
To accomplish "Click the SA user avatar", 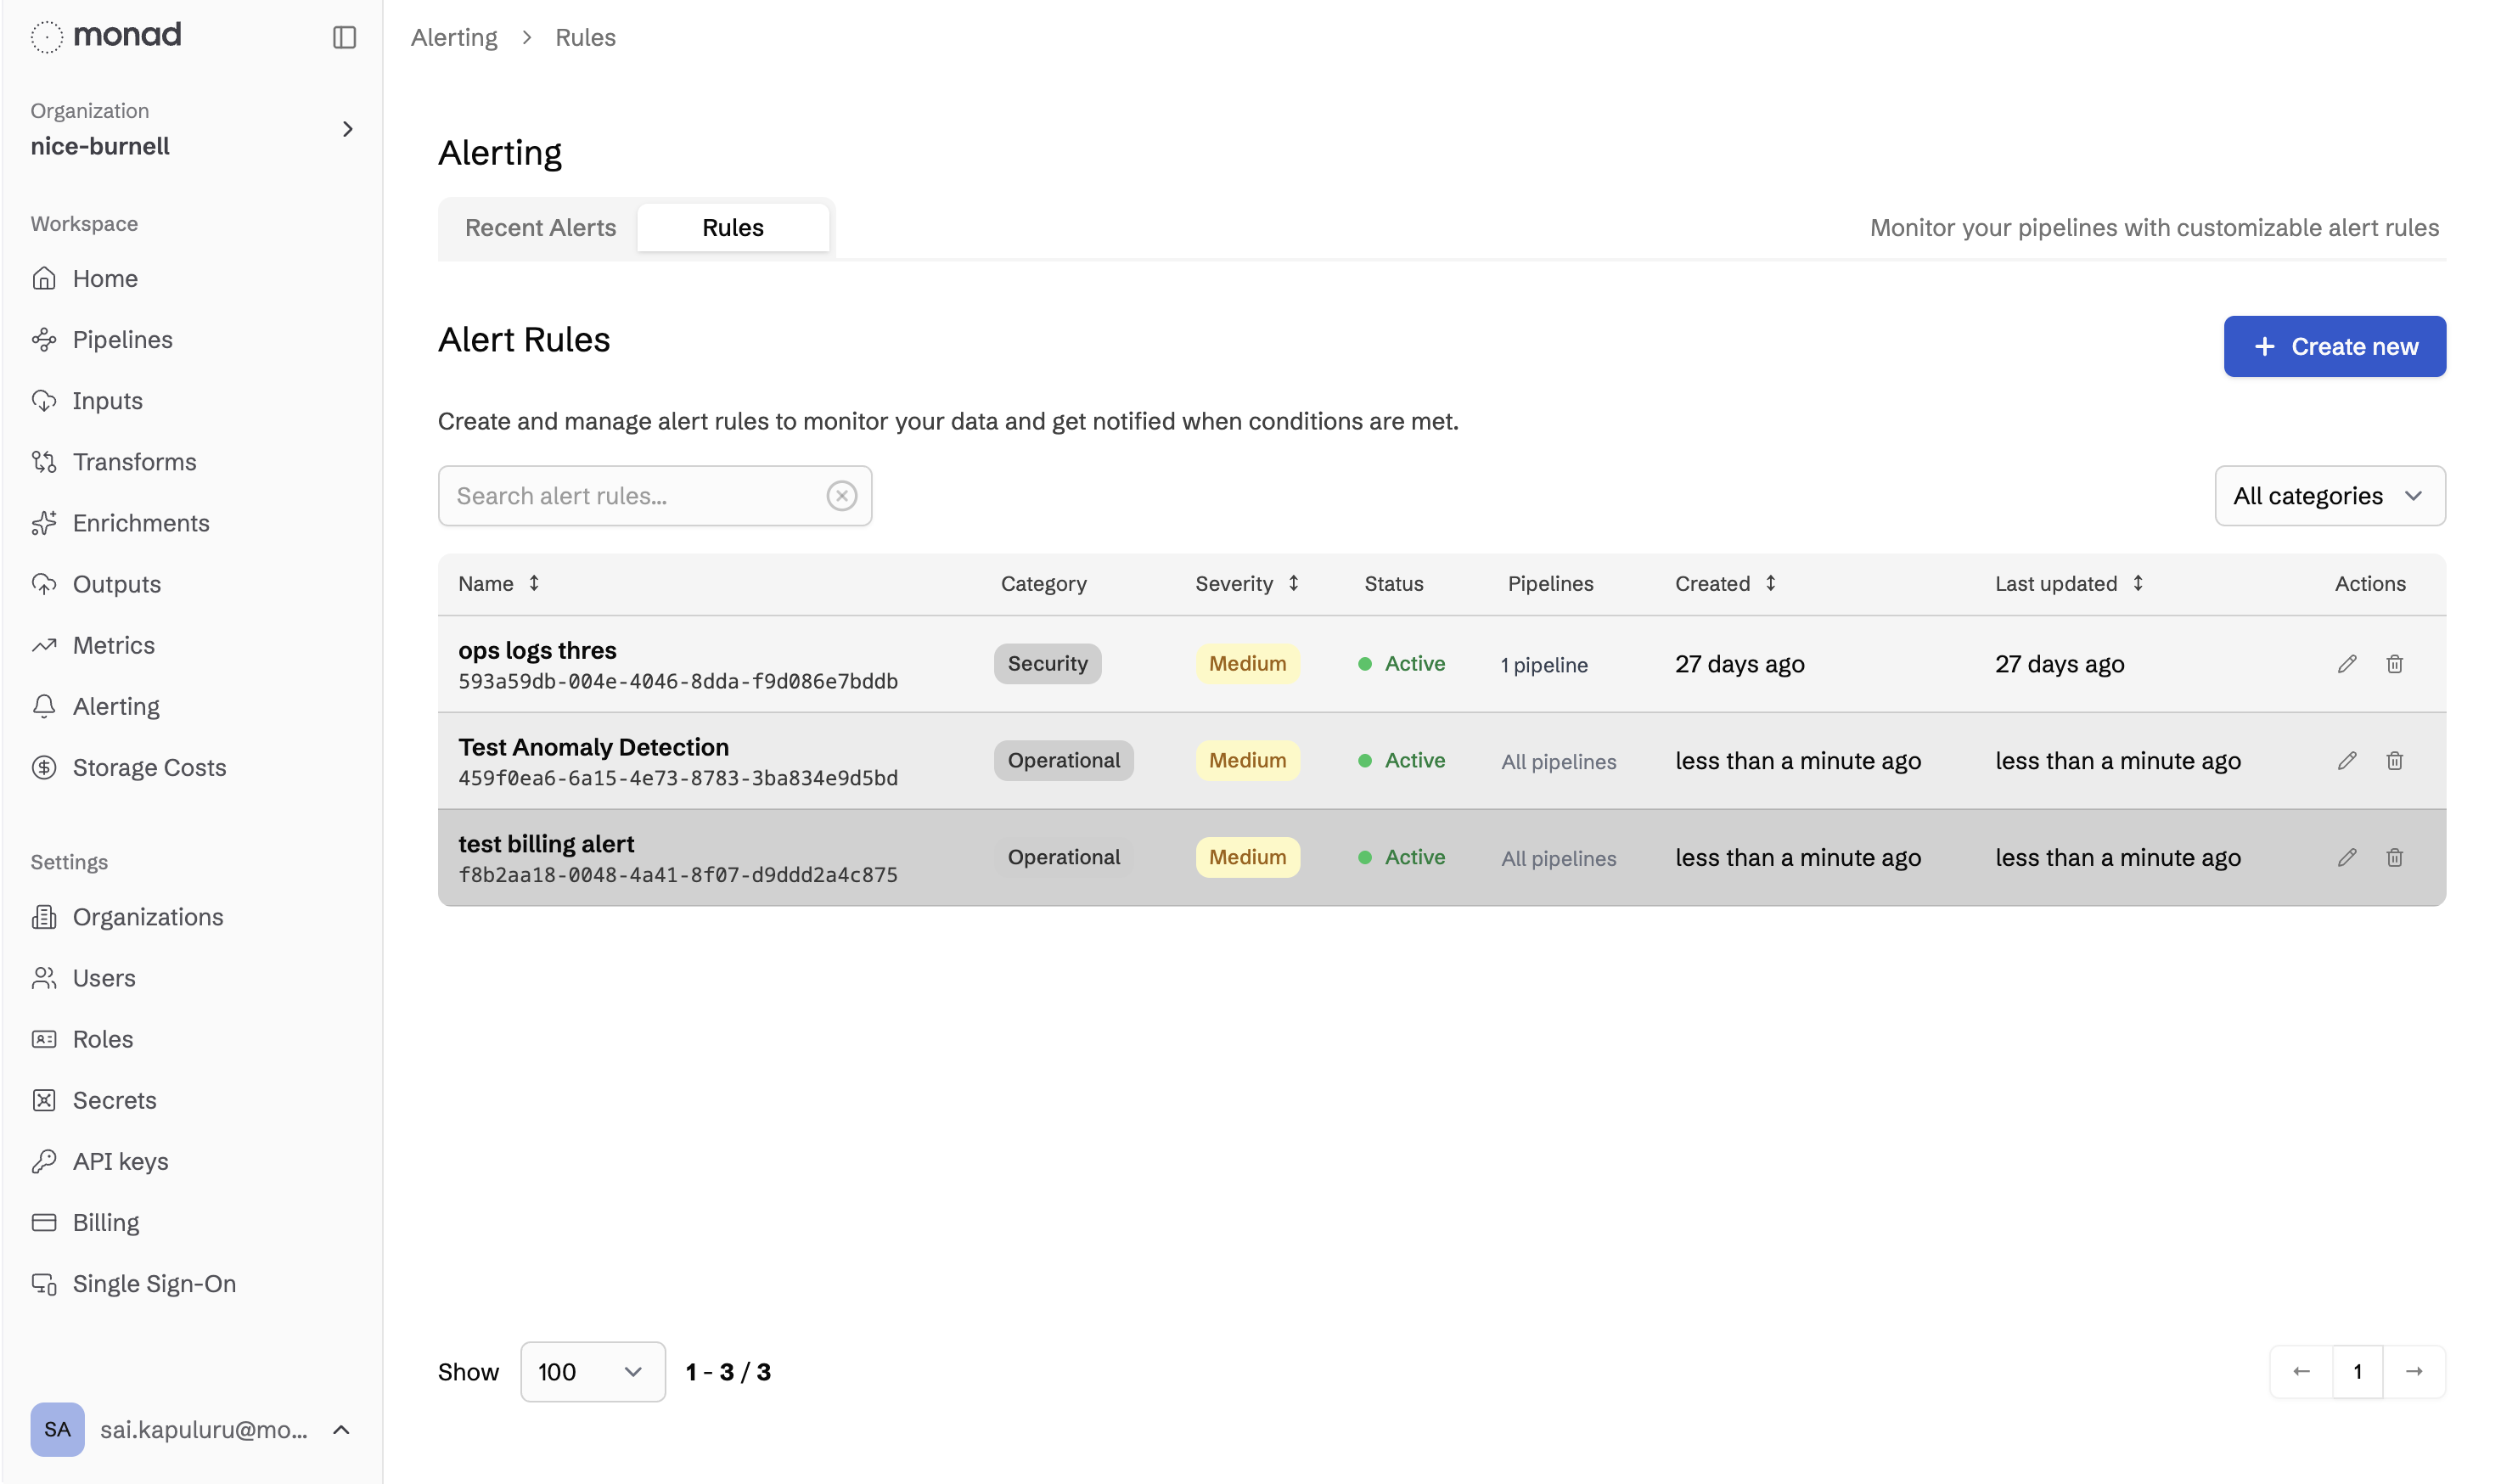I will tap(57, 1429).
